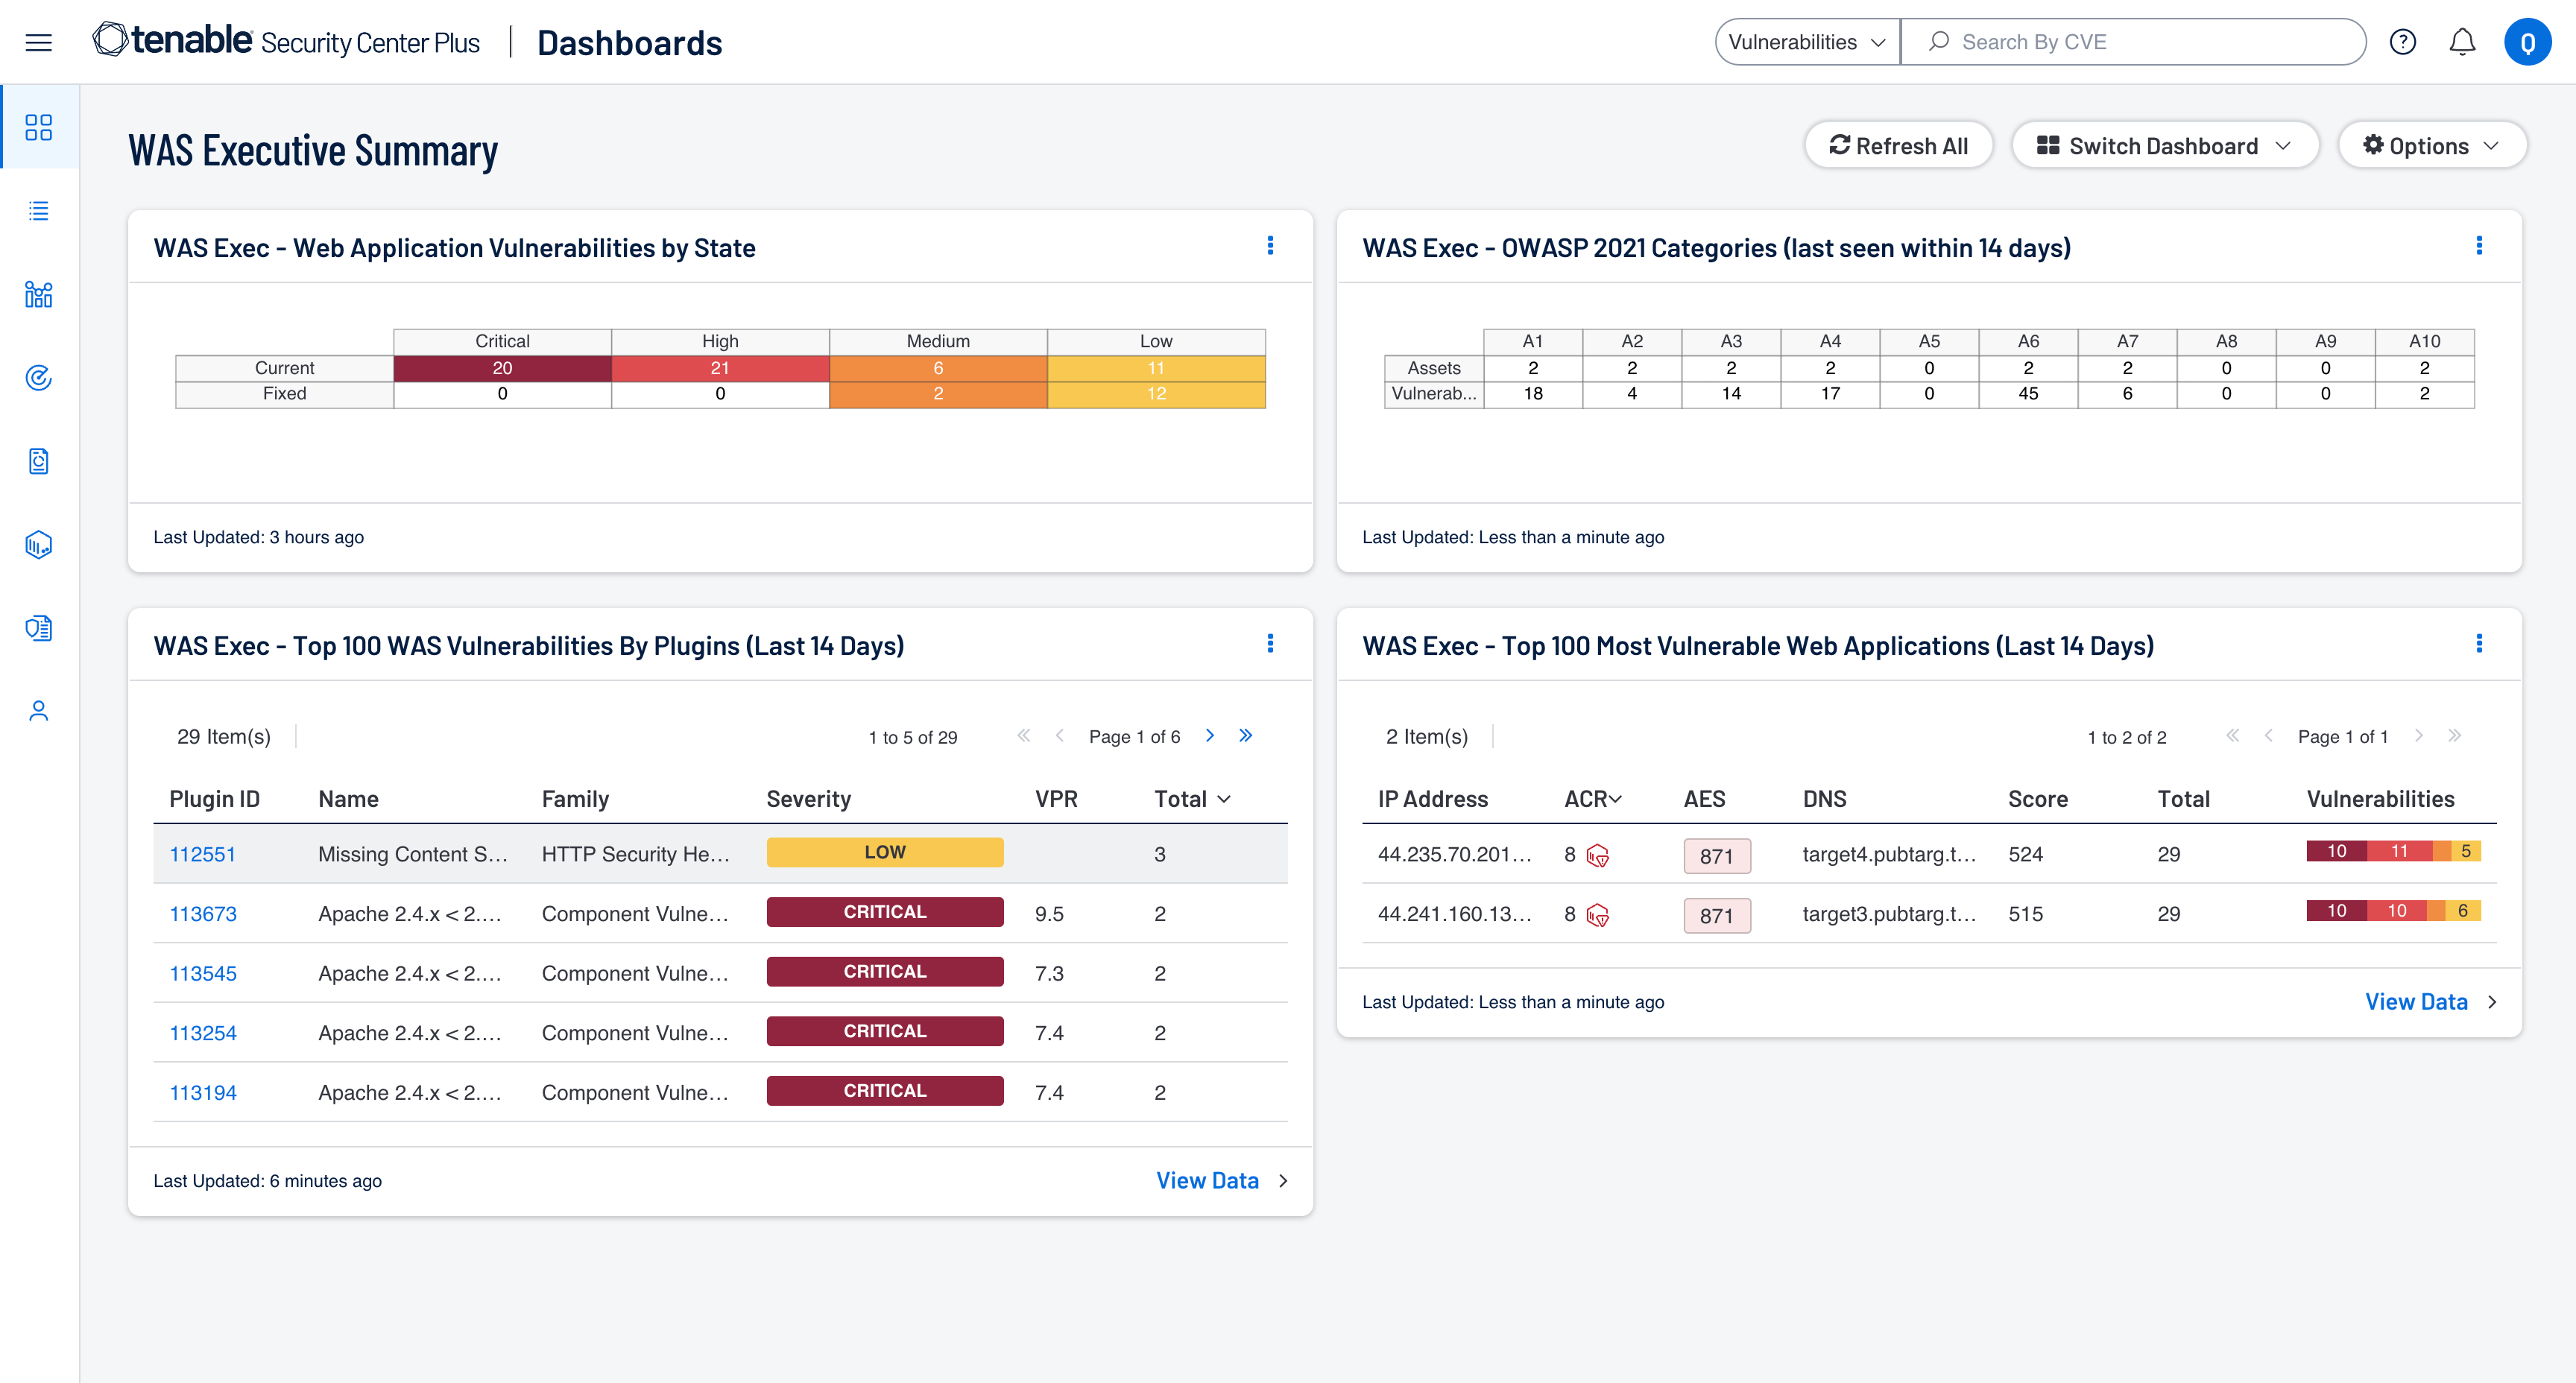Open plugin ID 113673 link

[203, 914]
